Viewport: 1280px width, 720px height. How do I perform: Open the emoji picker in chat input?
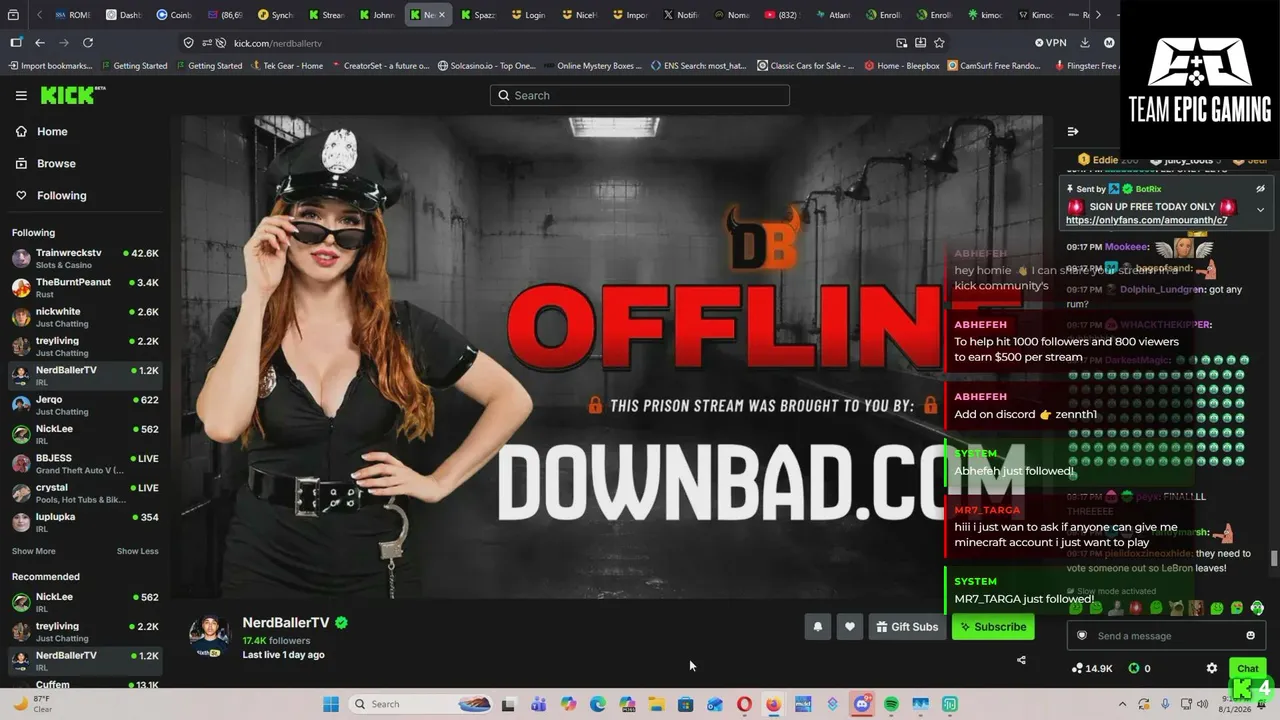click(x=1251, y=636)
